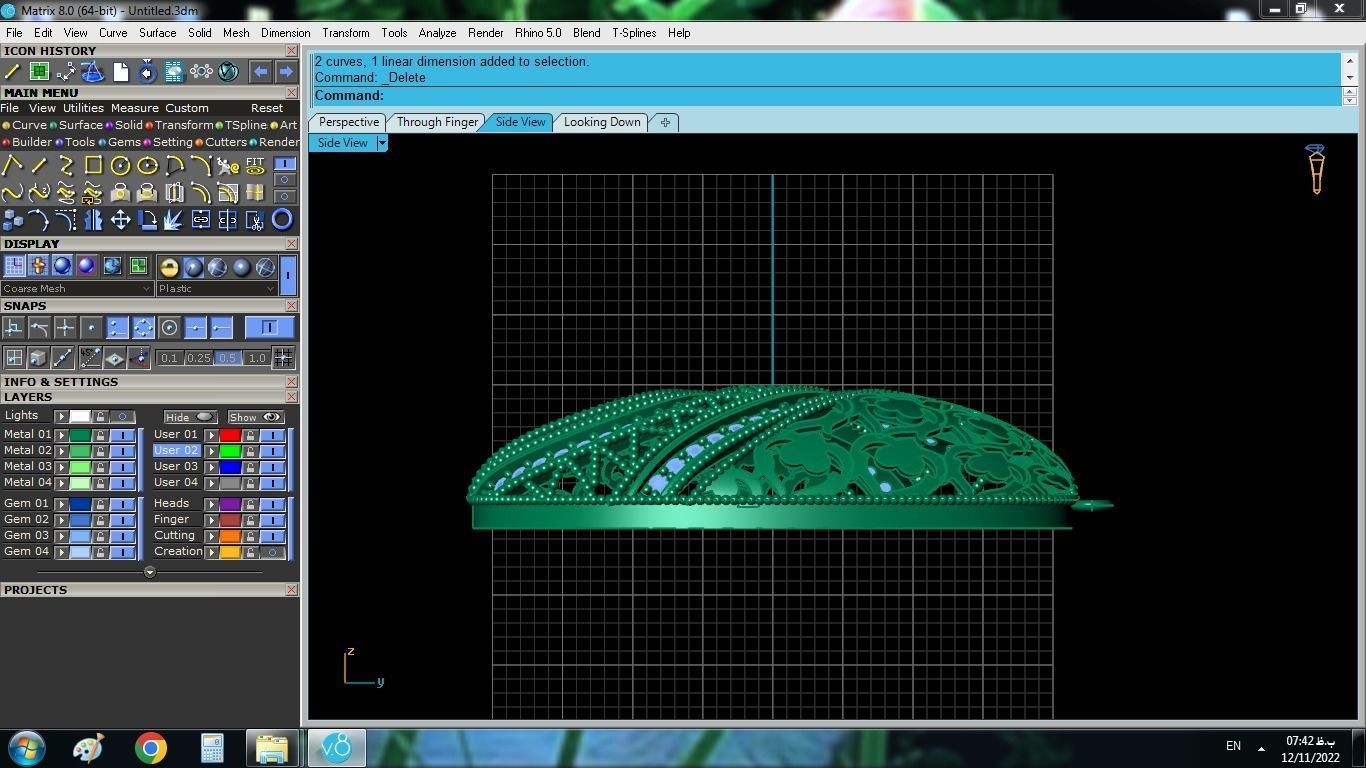1366x768 pixels.
Task: Select the Arc curve tool
Action: point(174,165)
